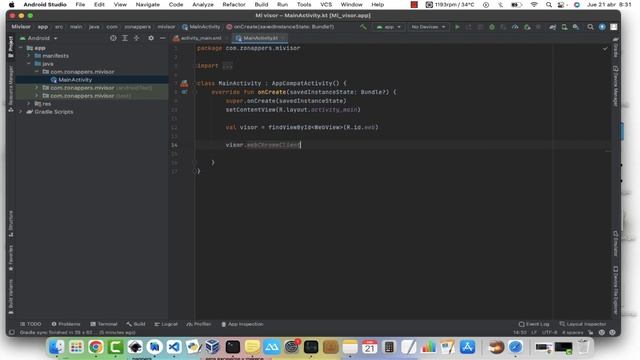Image resolution: width=640 pixels, height=360 pixels.
Task: Open the Profile app icon in toolbar
Action: click(x=515, y=27)
